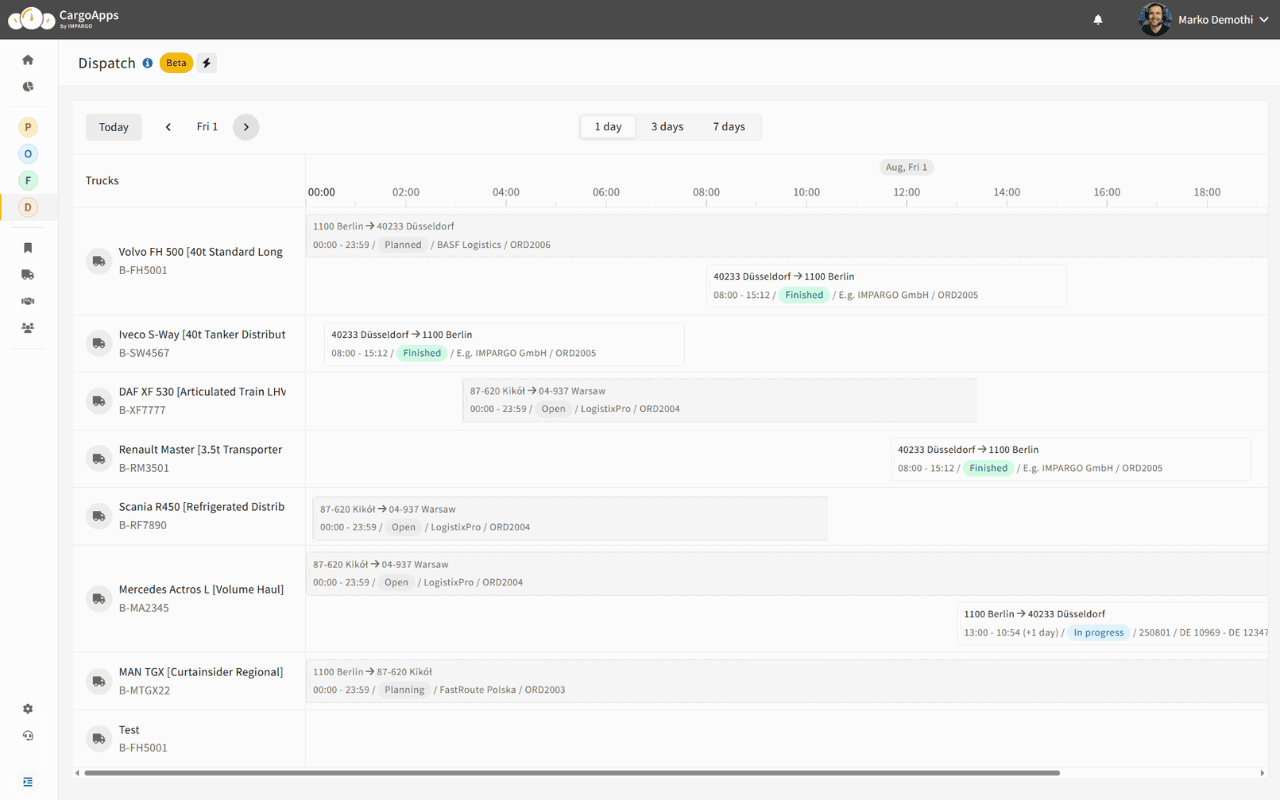
Task: Go to next day with right chevron
Action: tap(246, 126)
